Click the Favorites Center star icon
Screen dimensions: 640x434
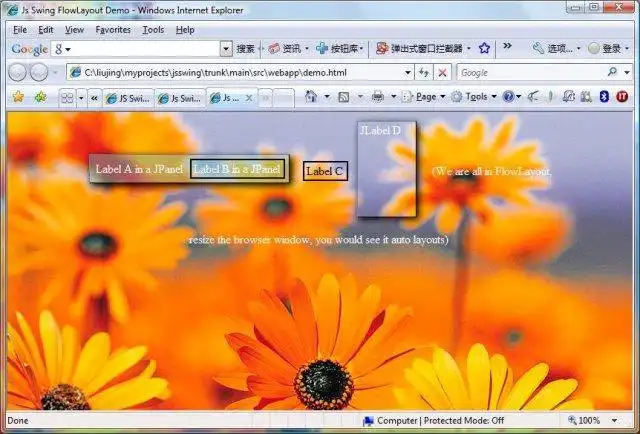(x=18, y=97)
